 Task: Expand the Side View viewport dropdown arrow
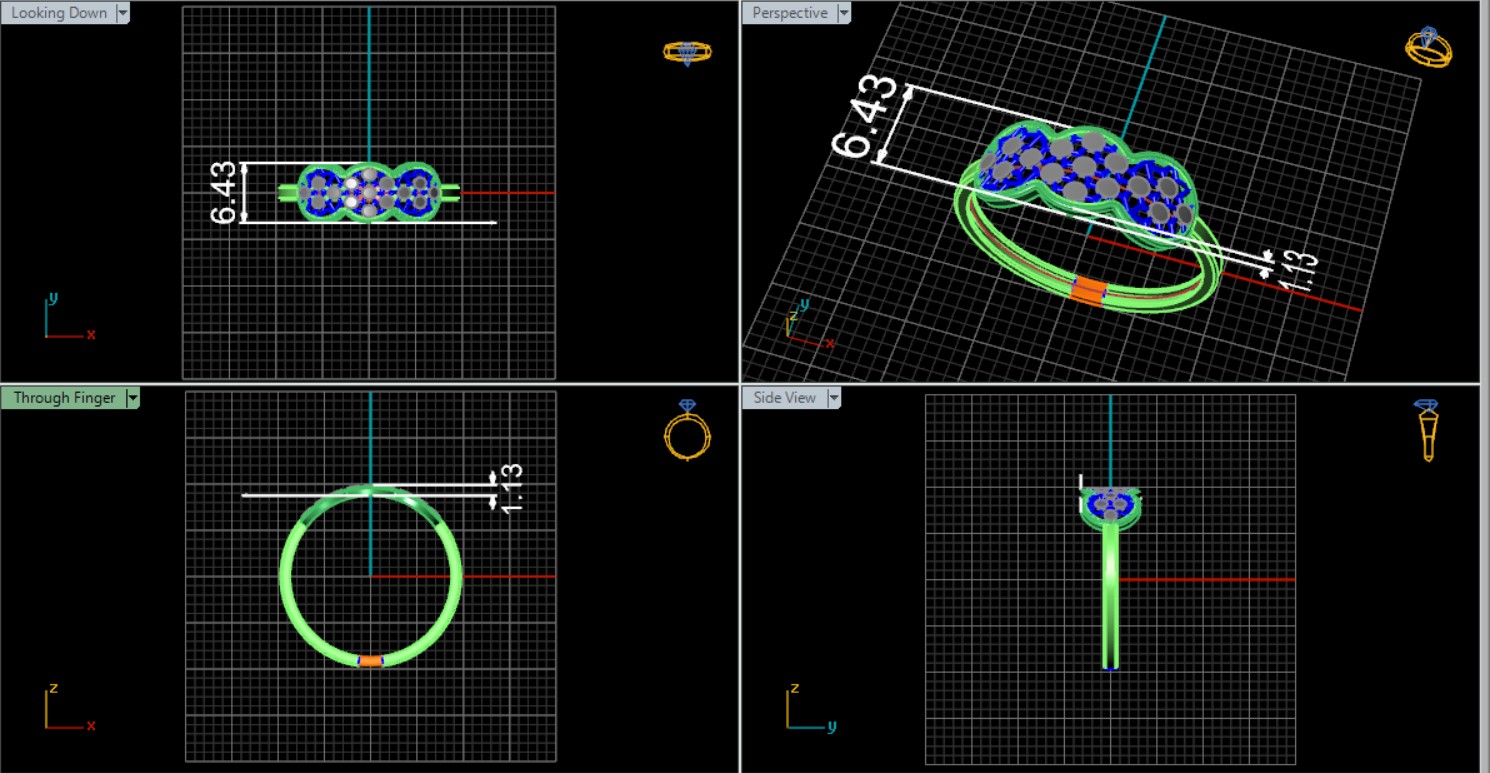coord(833,398)
